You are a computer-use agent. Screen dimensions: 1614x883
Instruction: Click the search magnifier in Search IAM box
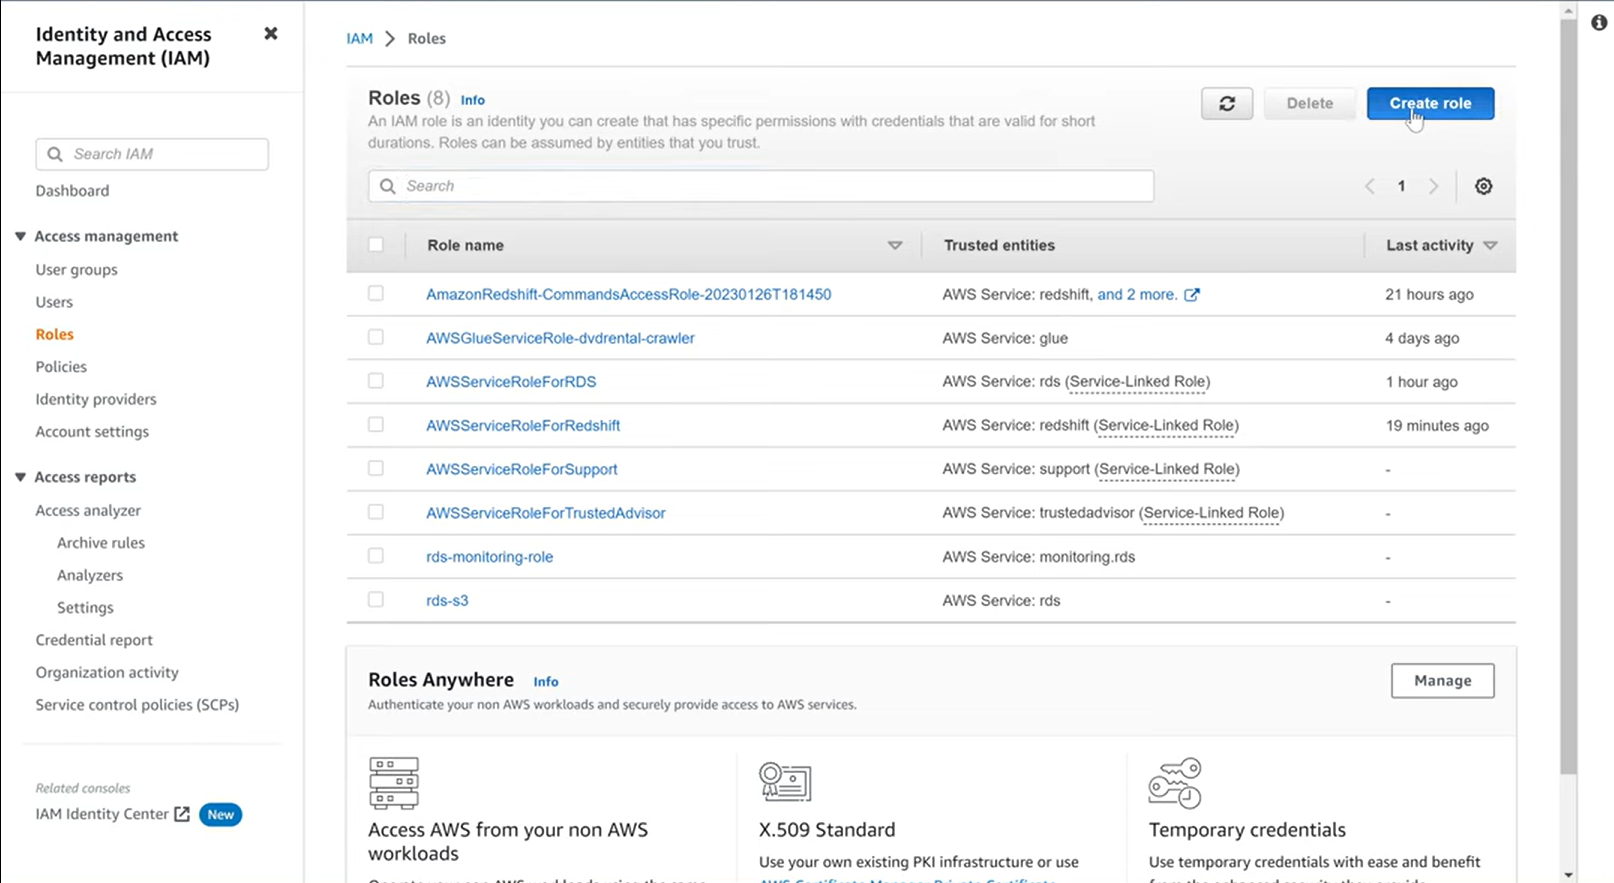click(x=55, y=154)
